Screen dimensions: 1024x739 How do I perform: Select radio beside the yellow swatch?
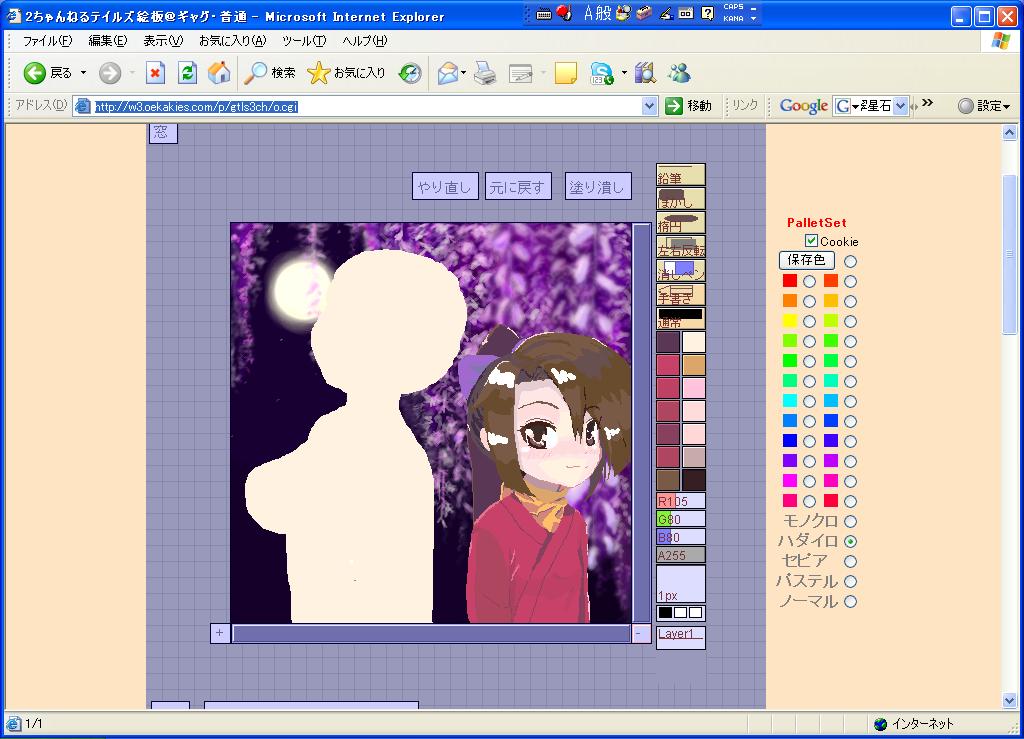click(x=808, y=321)
